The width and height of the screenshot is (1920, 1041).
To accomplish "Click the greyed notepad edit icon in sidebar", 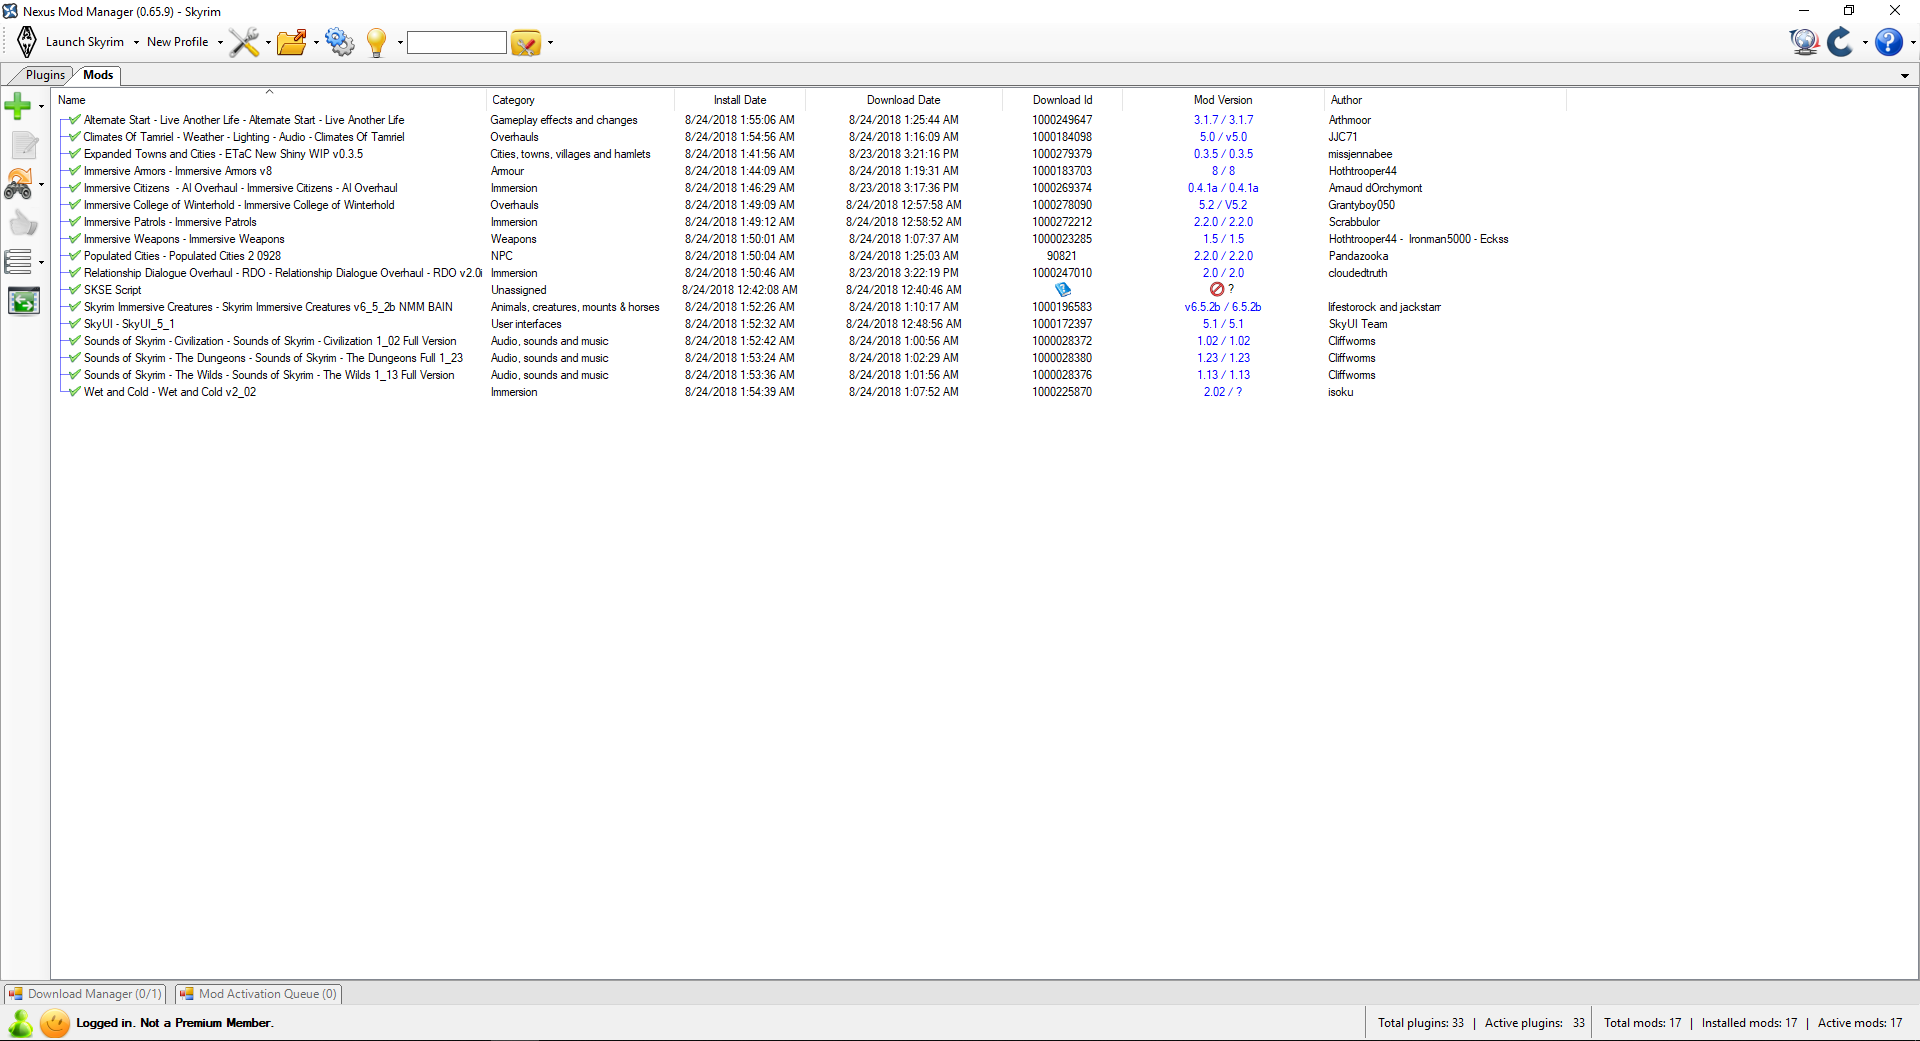I will 24,145.
